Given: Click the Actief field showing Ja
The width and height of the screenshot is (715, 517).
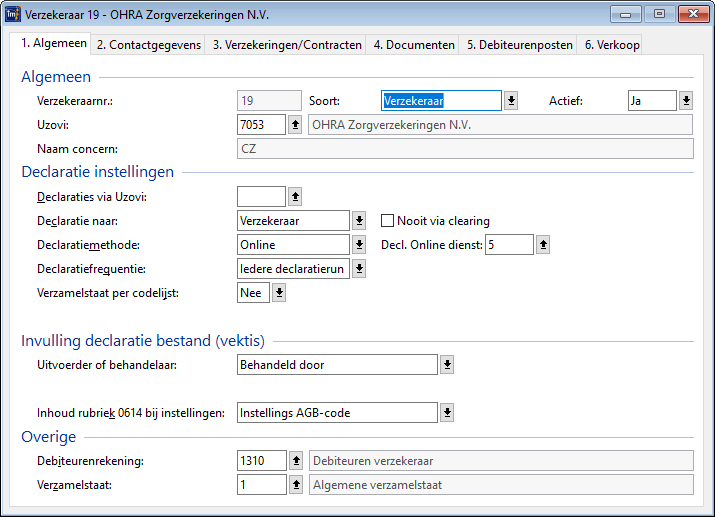Looking at the screenshot, I should pos(652,101).
